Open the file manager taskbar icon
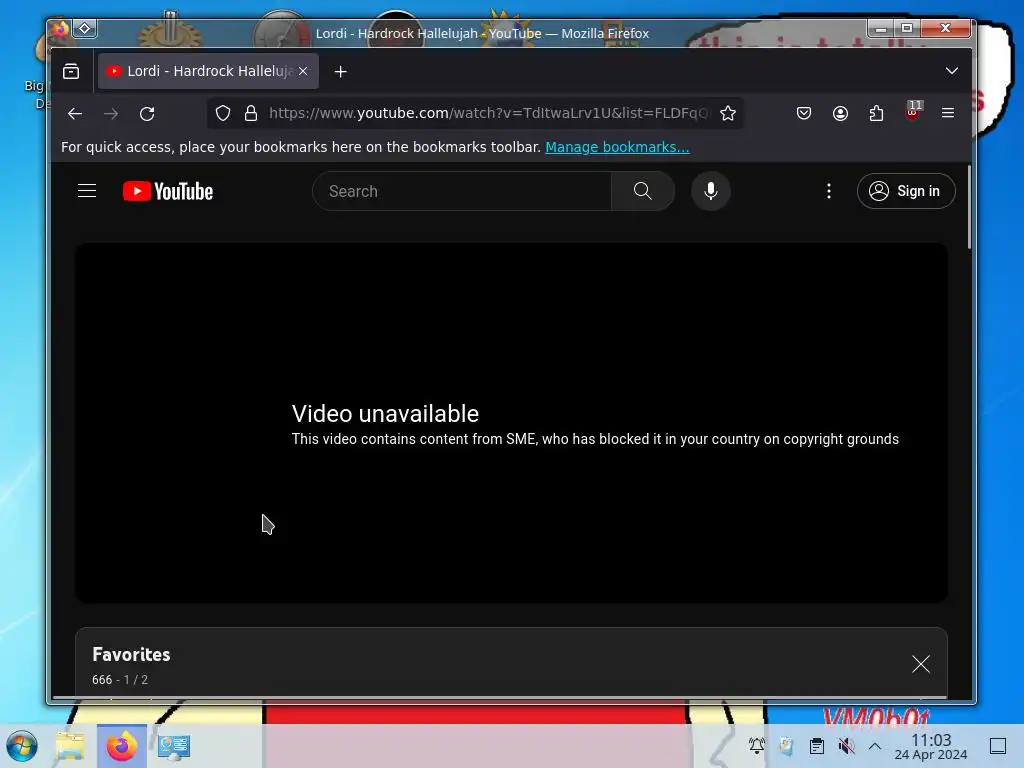Viewport: 1024px width, 768px height. click(70, 746)
